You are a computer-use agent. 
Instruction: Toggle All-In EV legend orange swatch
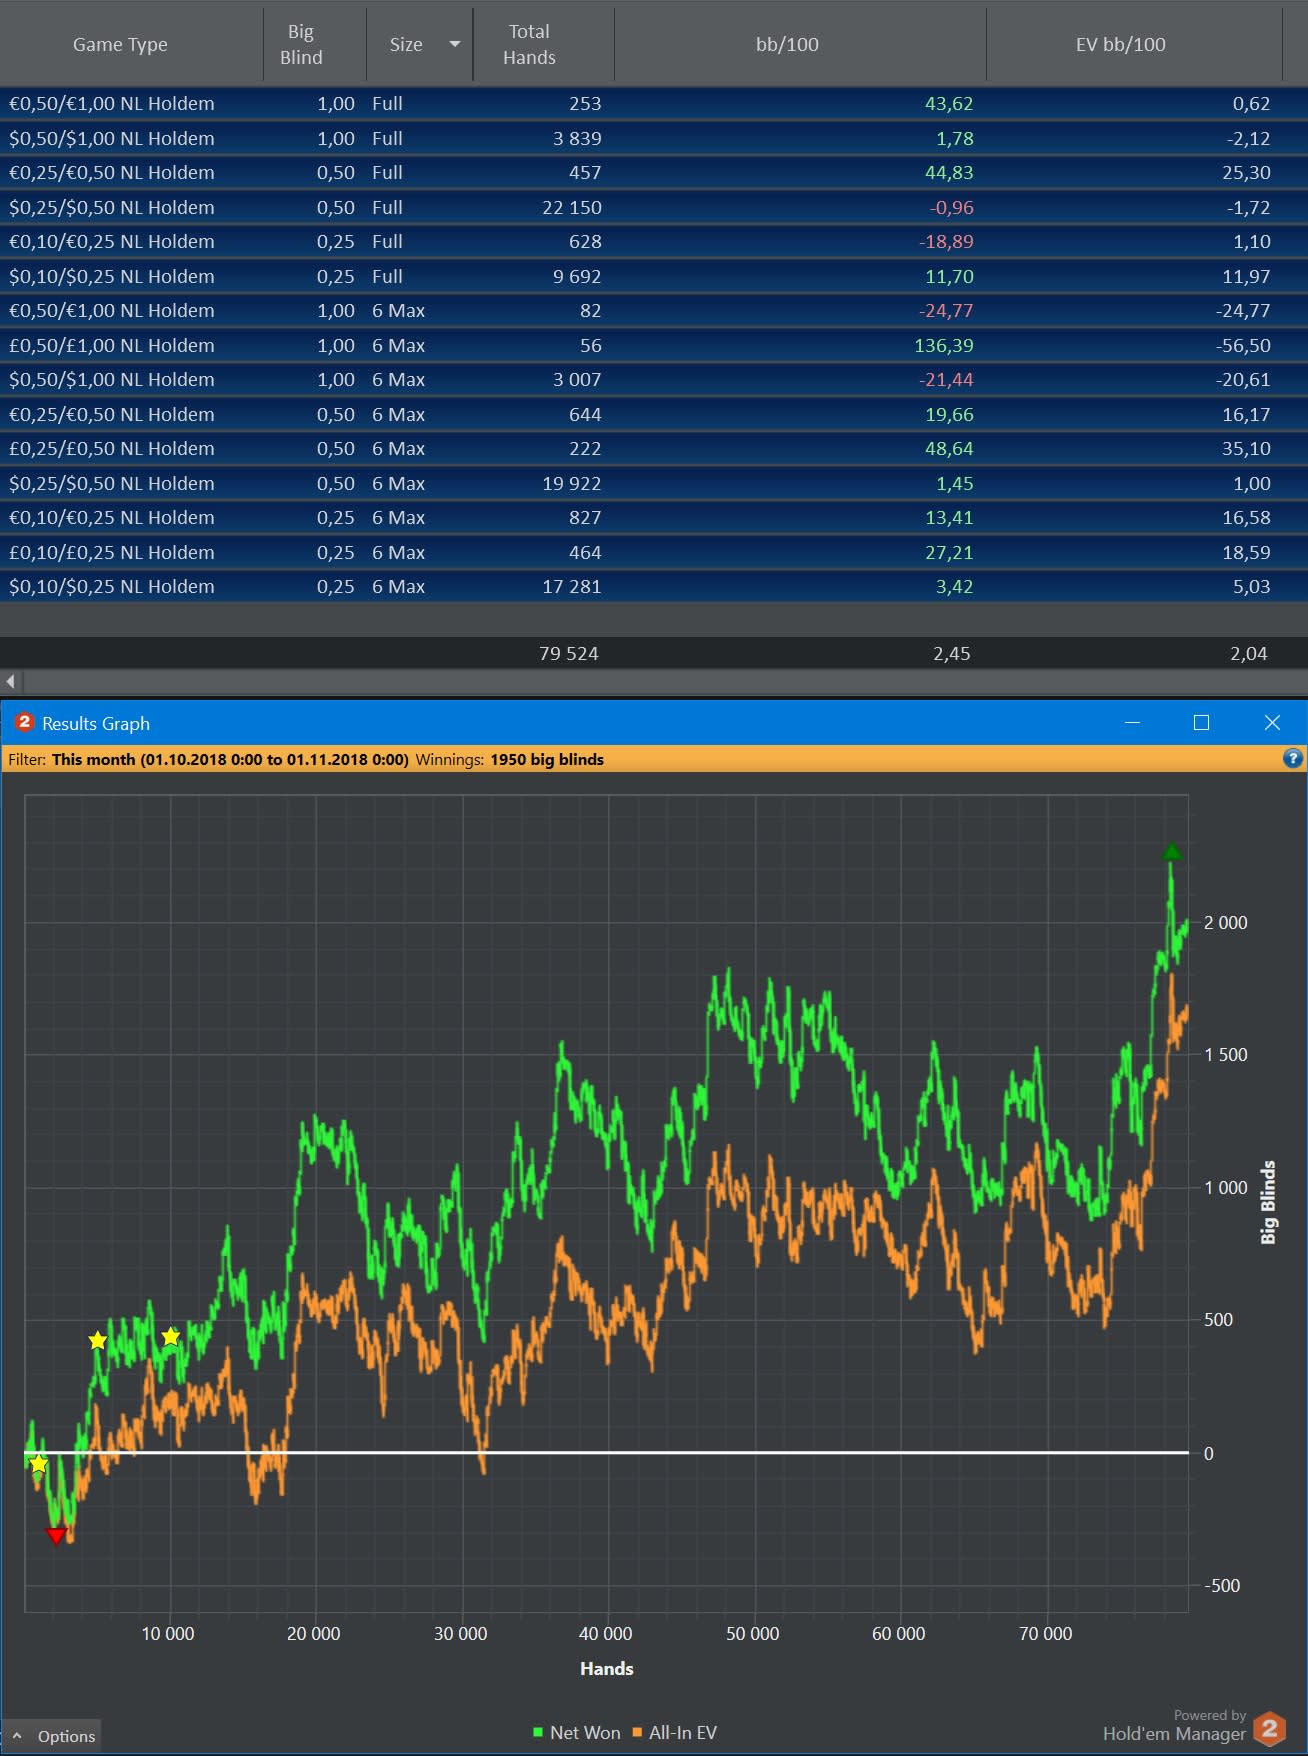tap(637, 1732)
